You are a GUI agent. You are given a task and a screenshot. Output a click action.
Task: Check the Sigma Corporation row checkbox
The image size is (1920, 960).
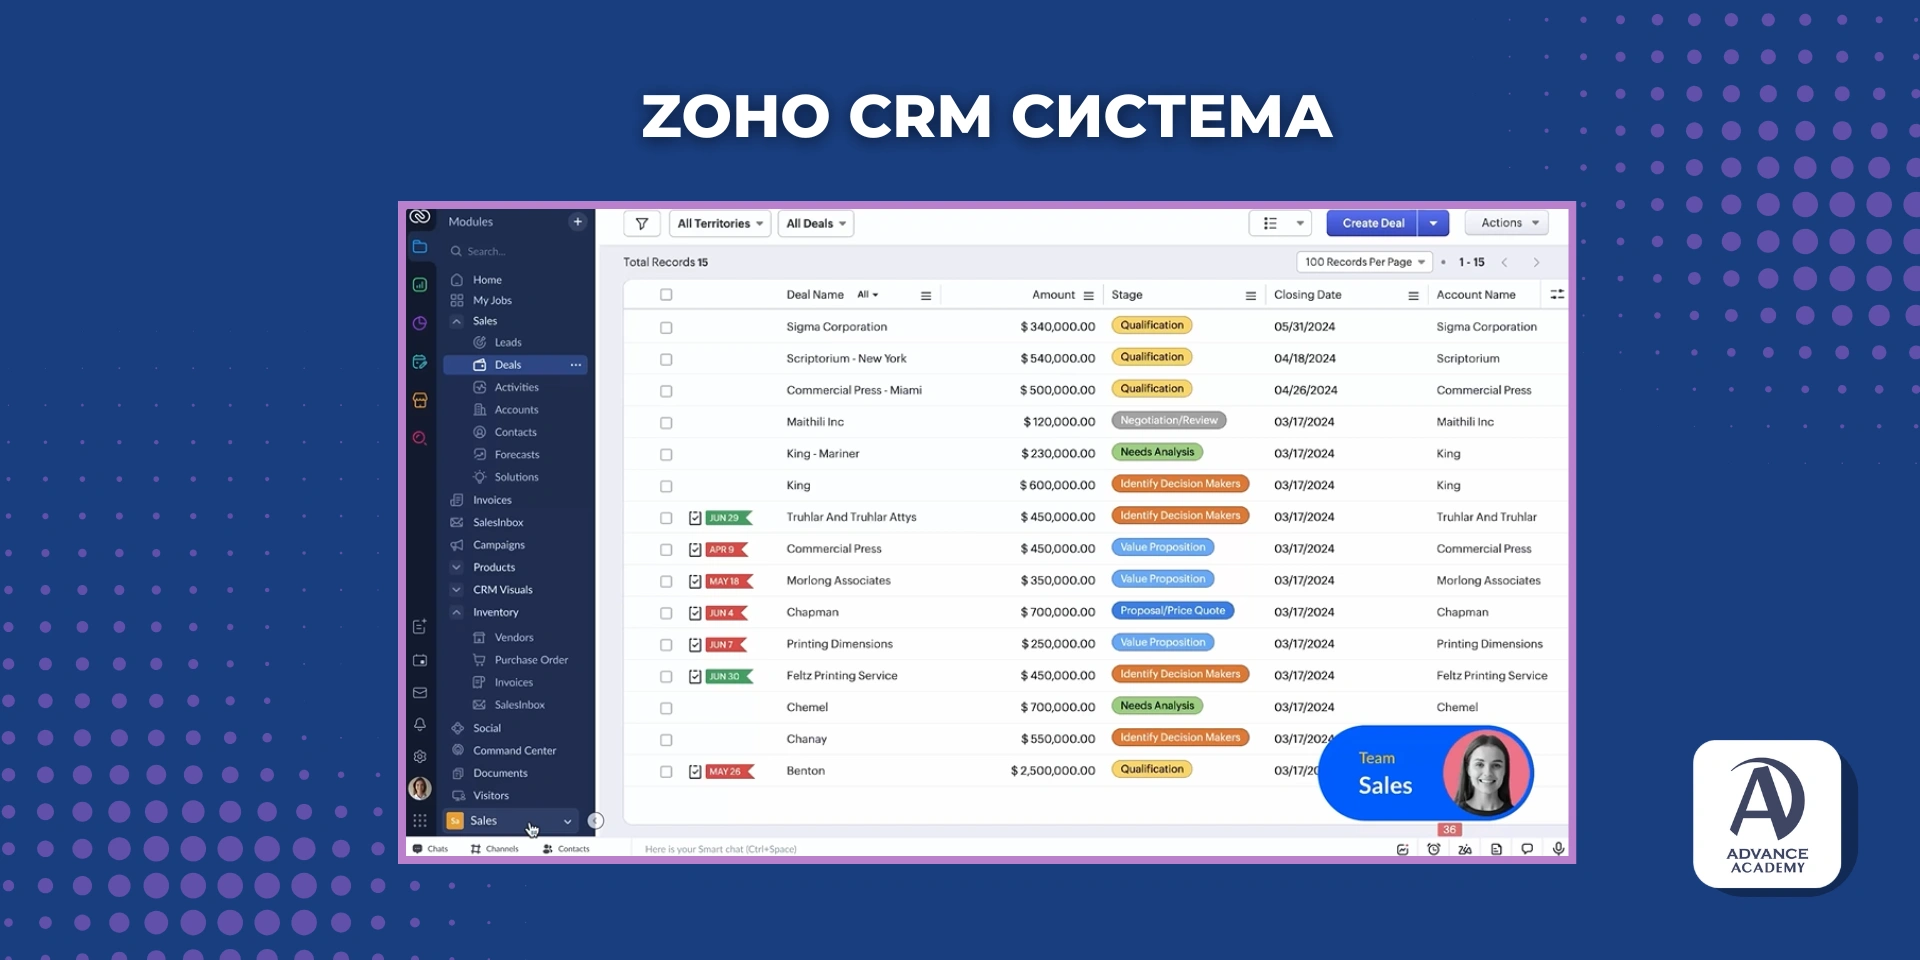coord(666,328)
